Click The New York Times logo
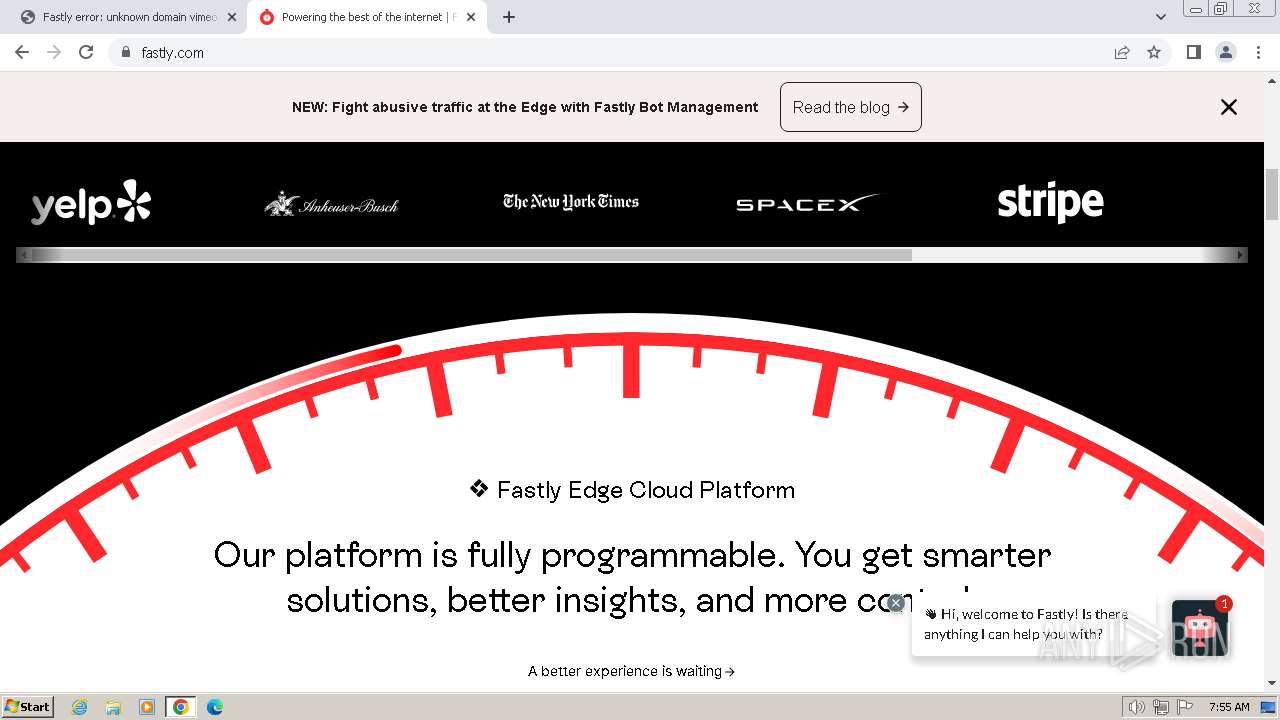 coord(571,202)
